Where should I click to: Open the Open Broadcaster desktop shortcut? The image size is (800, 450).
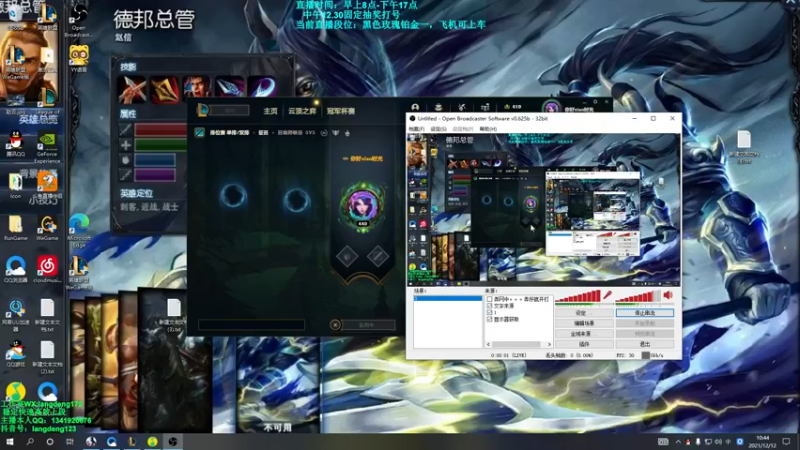[79, 20]
